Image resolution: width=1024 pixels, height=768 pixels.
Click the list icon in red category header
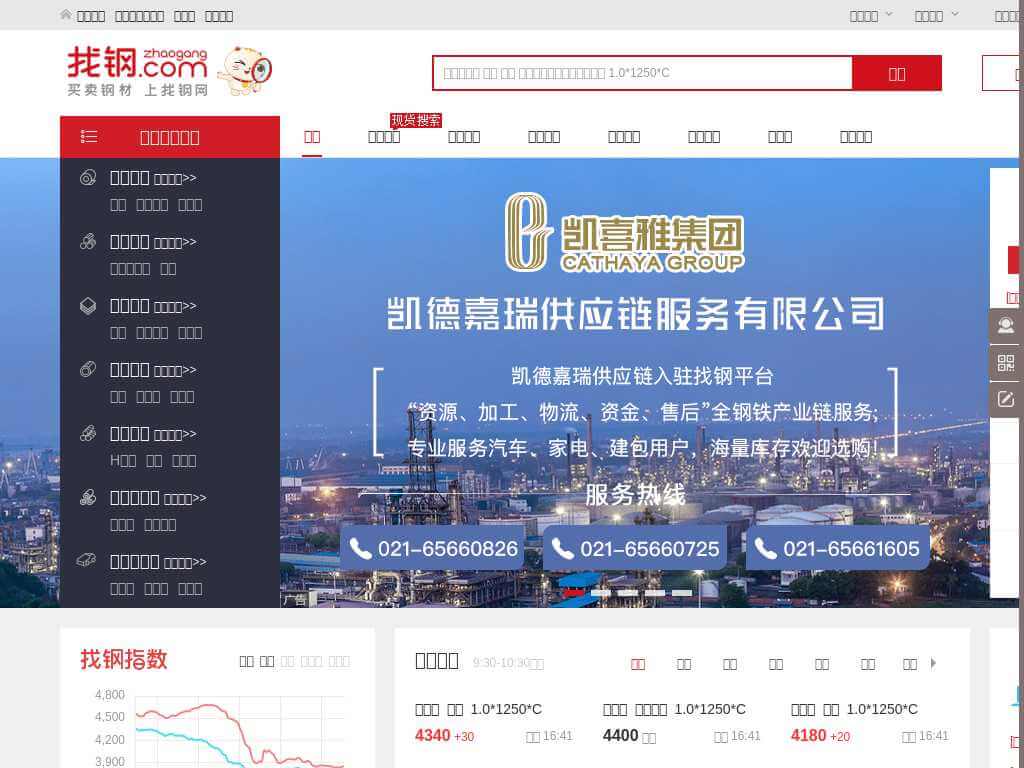pos(89,136)
